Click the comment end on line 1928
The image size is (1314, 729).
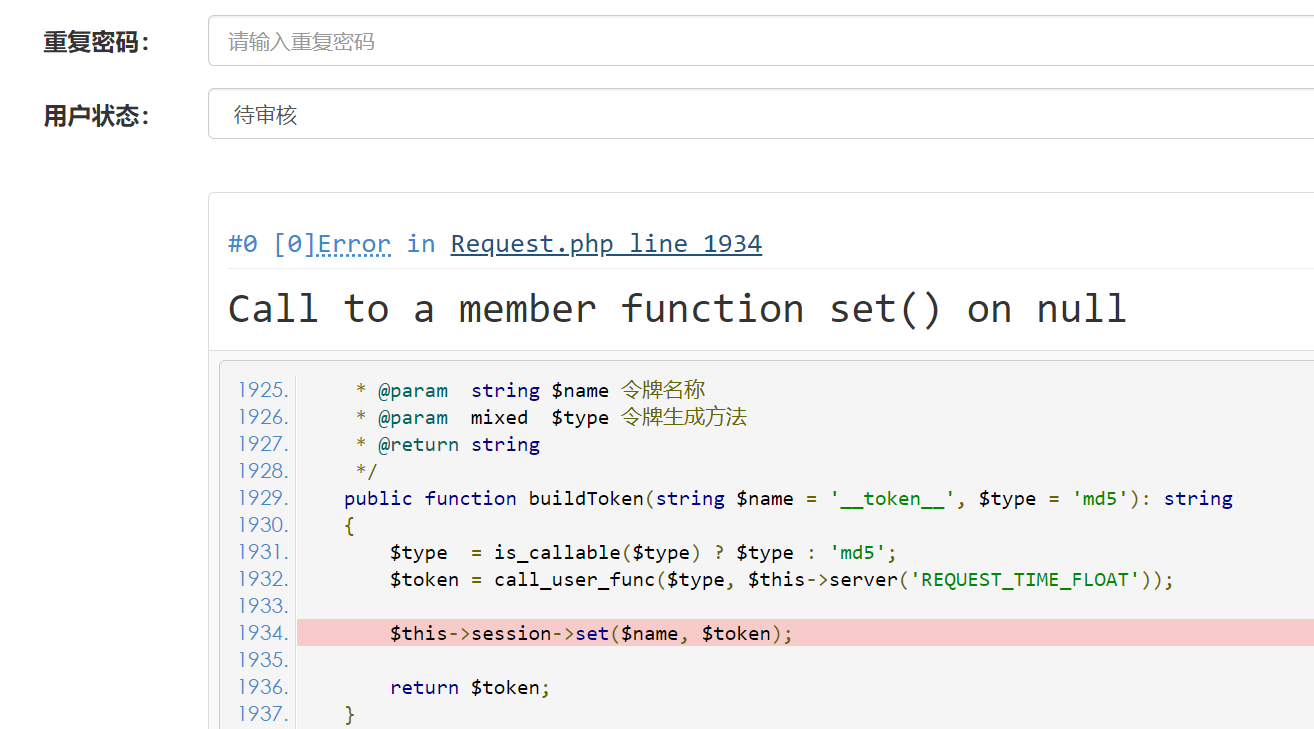367,471
